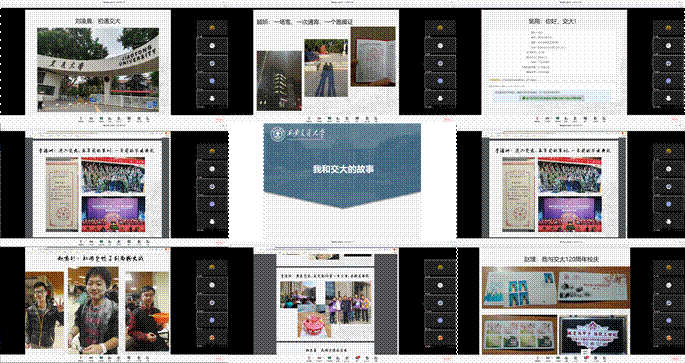
Task: Click green-dot highlighted line in 你好，交大 slide
Action: tap(552, 98)
